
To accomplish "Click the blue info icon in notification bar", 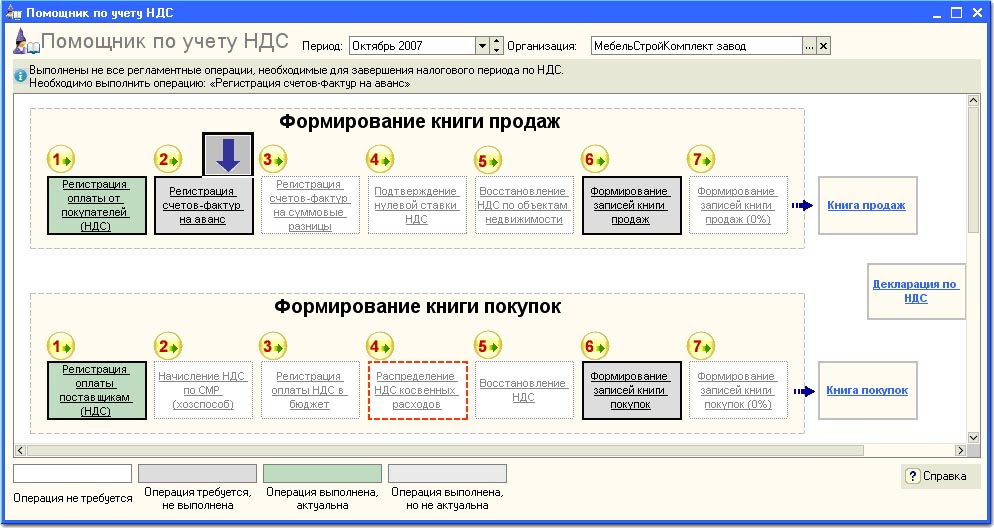I will point(21,76).
